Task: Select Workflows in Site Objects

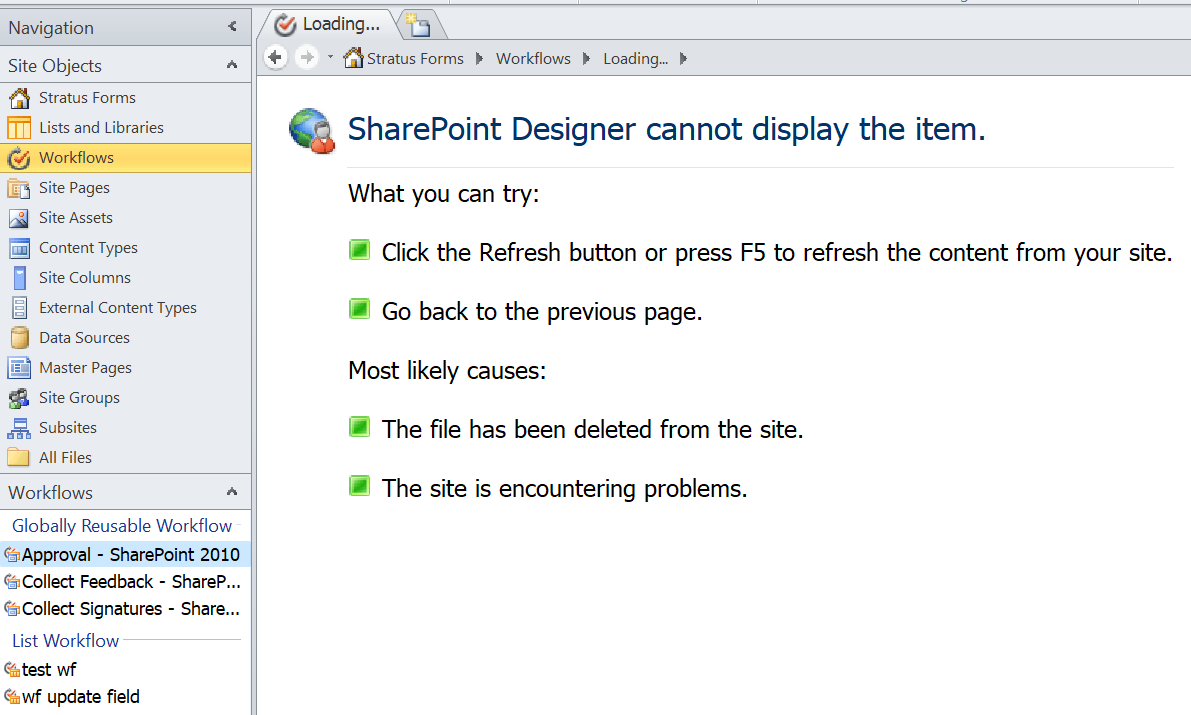Action: [125, 158]
